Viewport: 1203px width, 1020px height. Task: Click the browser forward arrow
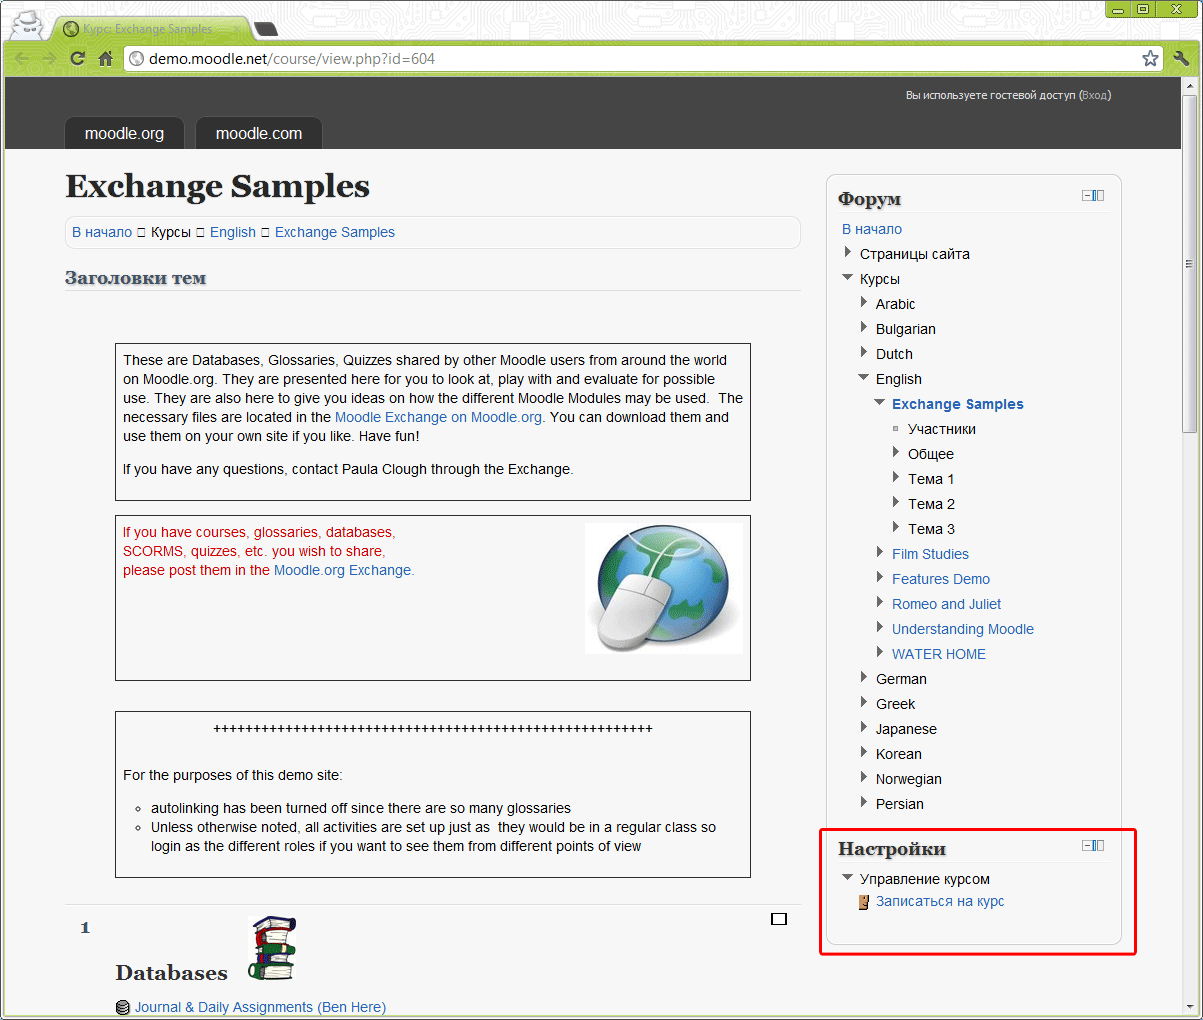pos(49,58)
